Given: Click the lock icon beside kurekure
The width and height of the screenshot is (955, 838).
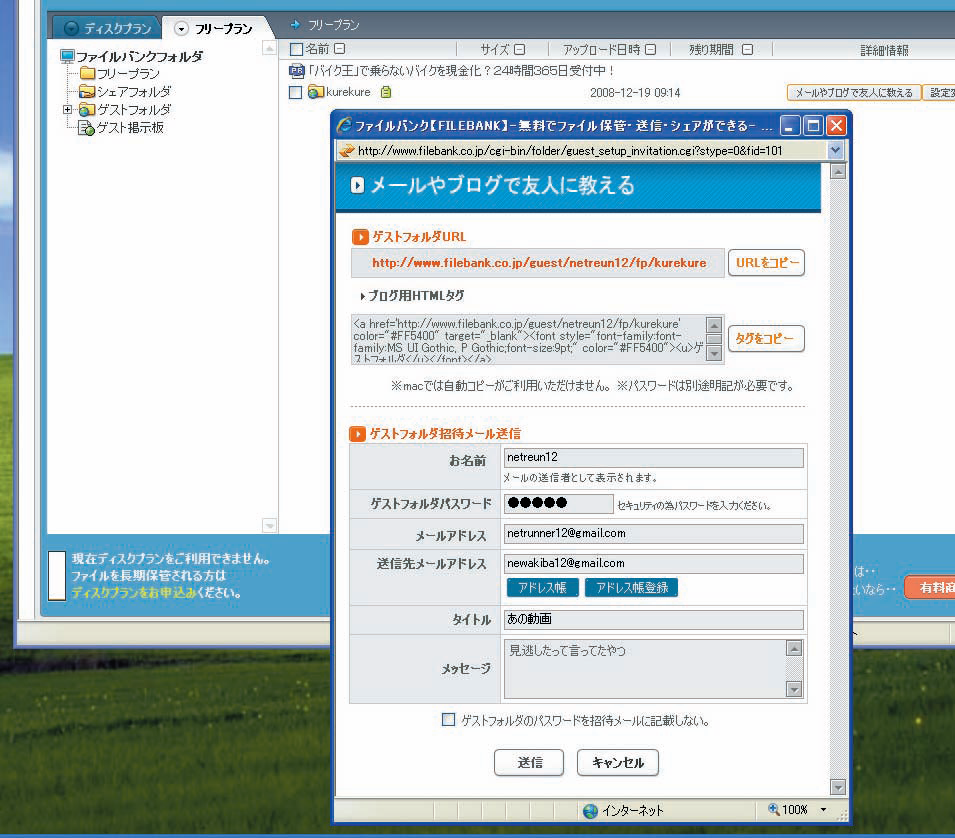Looking at the screenshot, I should click(386, 92).
